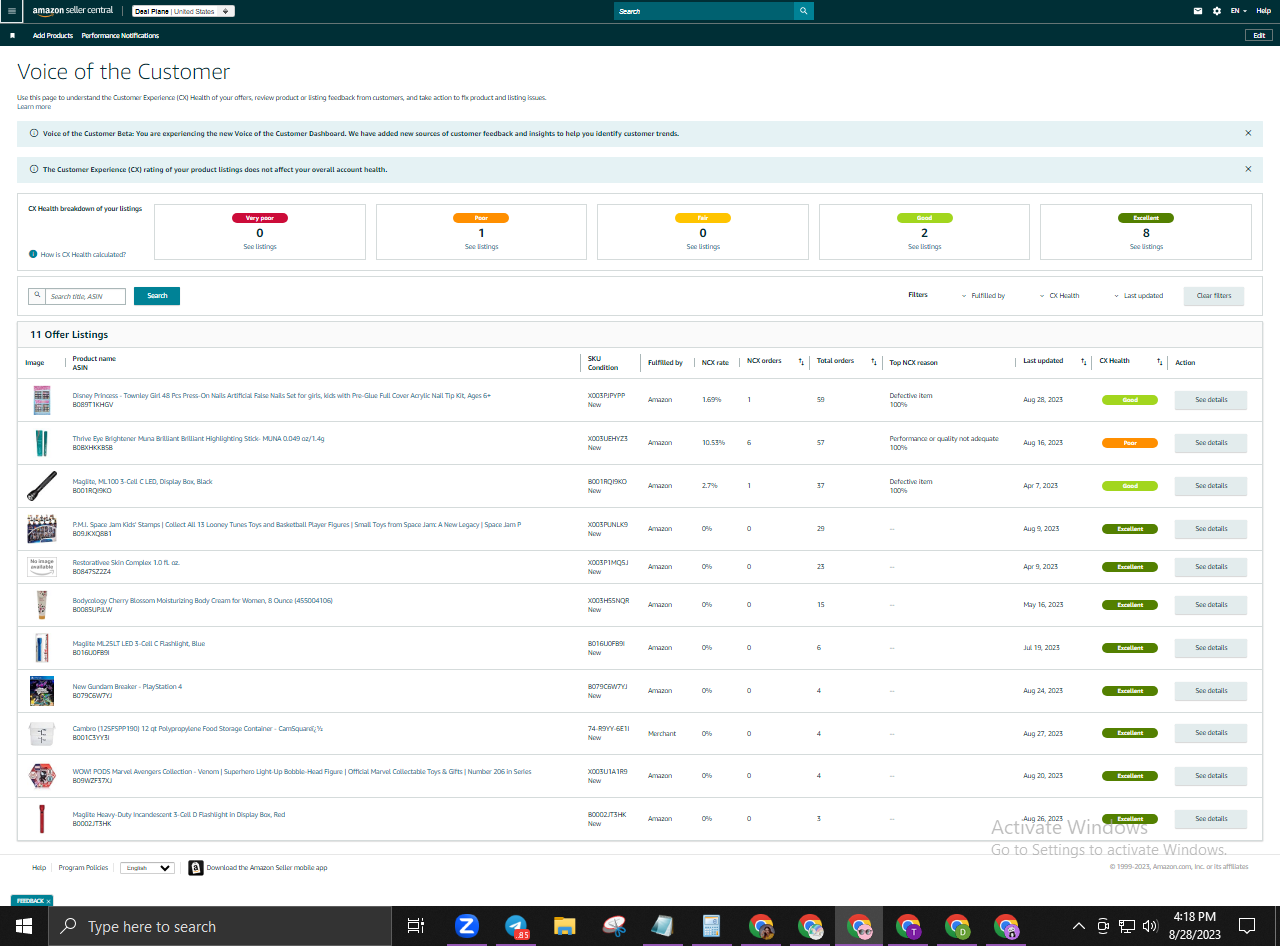This screenshot has height=946, width=1280.
Task: Open the EN language dropdown
Action: (x=1237, y=11)
